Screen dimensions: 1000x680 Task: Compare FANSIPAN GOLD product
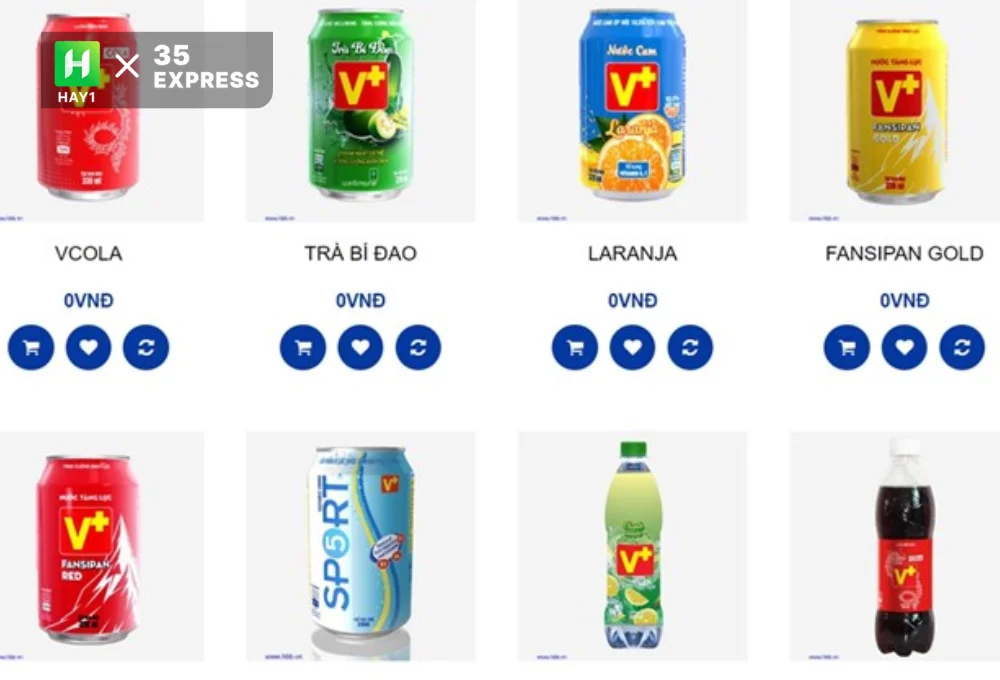[962, 347]
